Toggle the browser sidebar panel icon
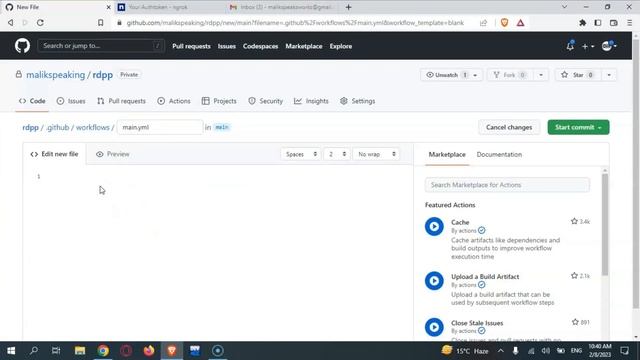Image resolution: width=640 pixels, height=360 pixels. (x=598, y=23)
